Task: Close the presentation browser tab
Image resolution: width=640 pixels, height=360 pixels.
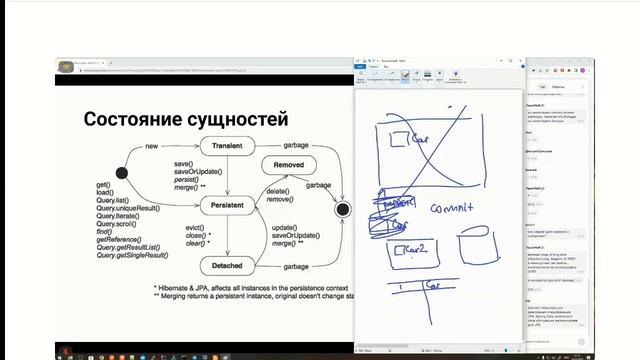Action: click(x=103, y=63)
